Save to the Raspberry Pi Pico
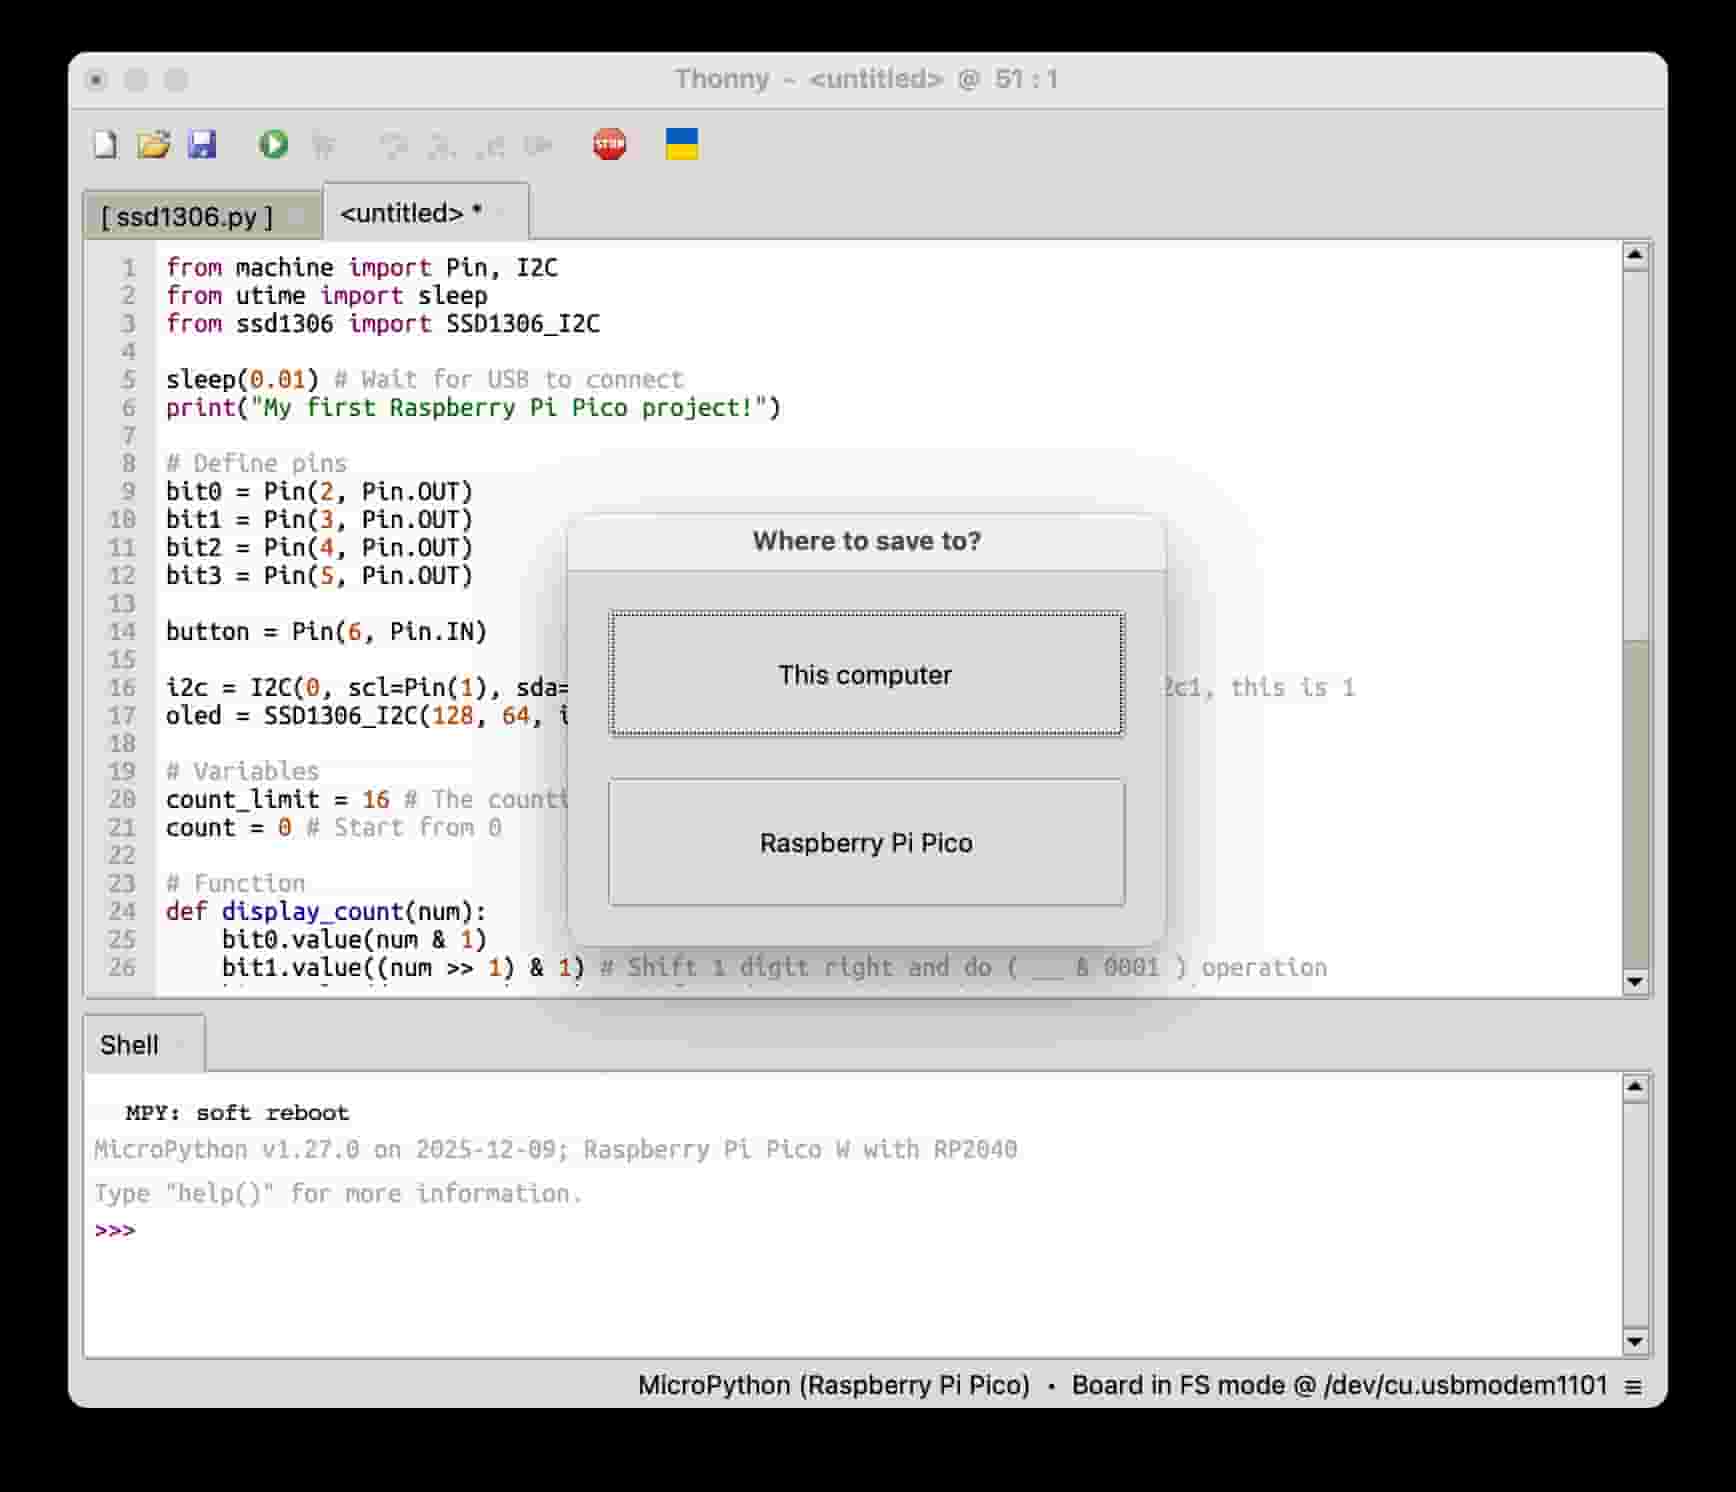Screen dimensions: 1736x1492 [866, 843]
